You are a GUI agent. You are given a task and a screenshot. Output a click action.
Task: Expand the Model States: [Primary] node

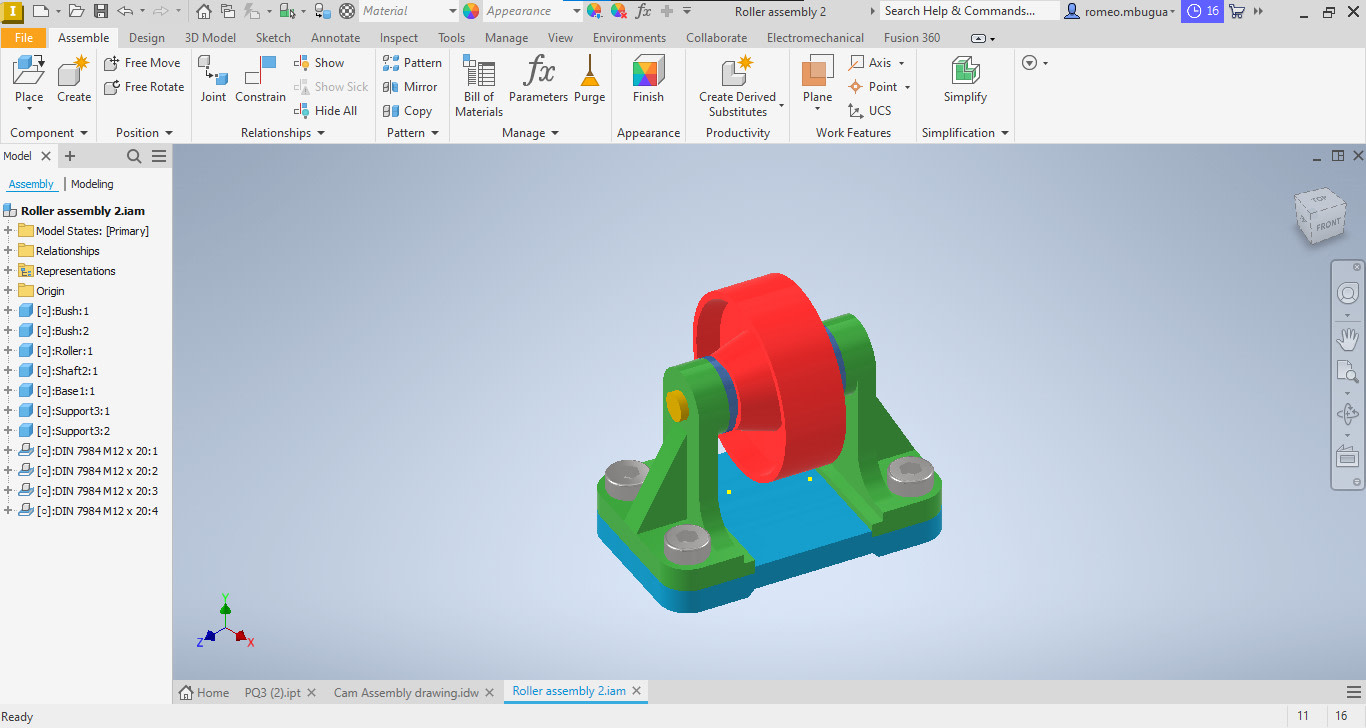(x=8, y=230)
